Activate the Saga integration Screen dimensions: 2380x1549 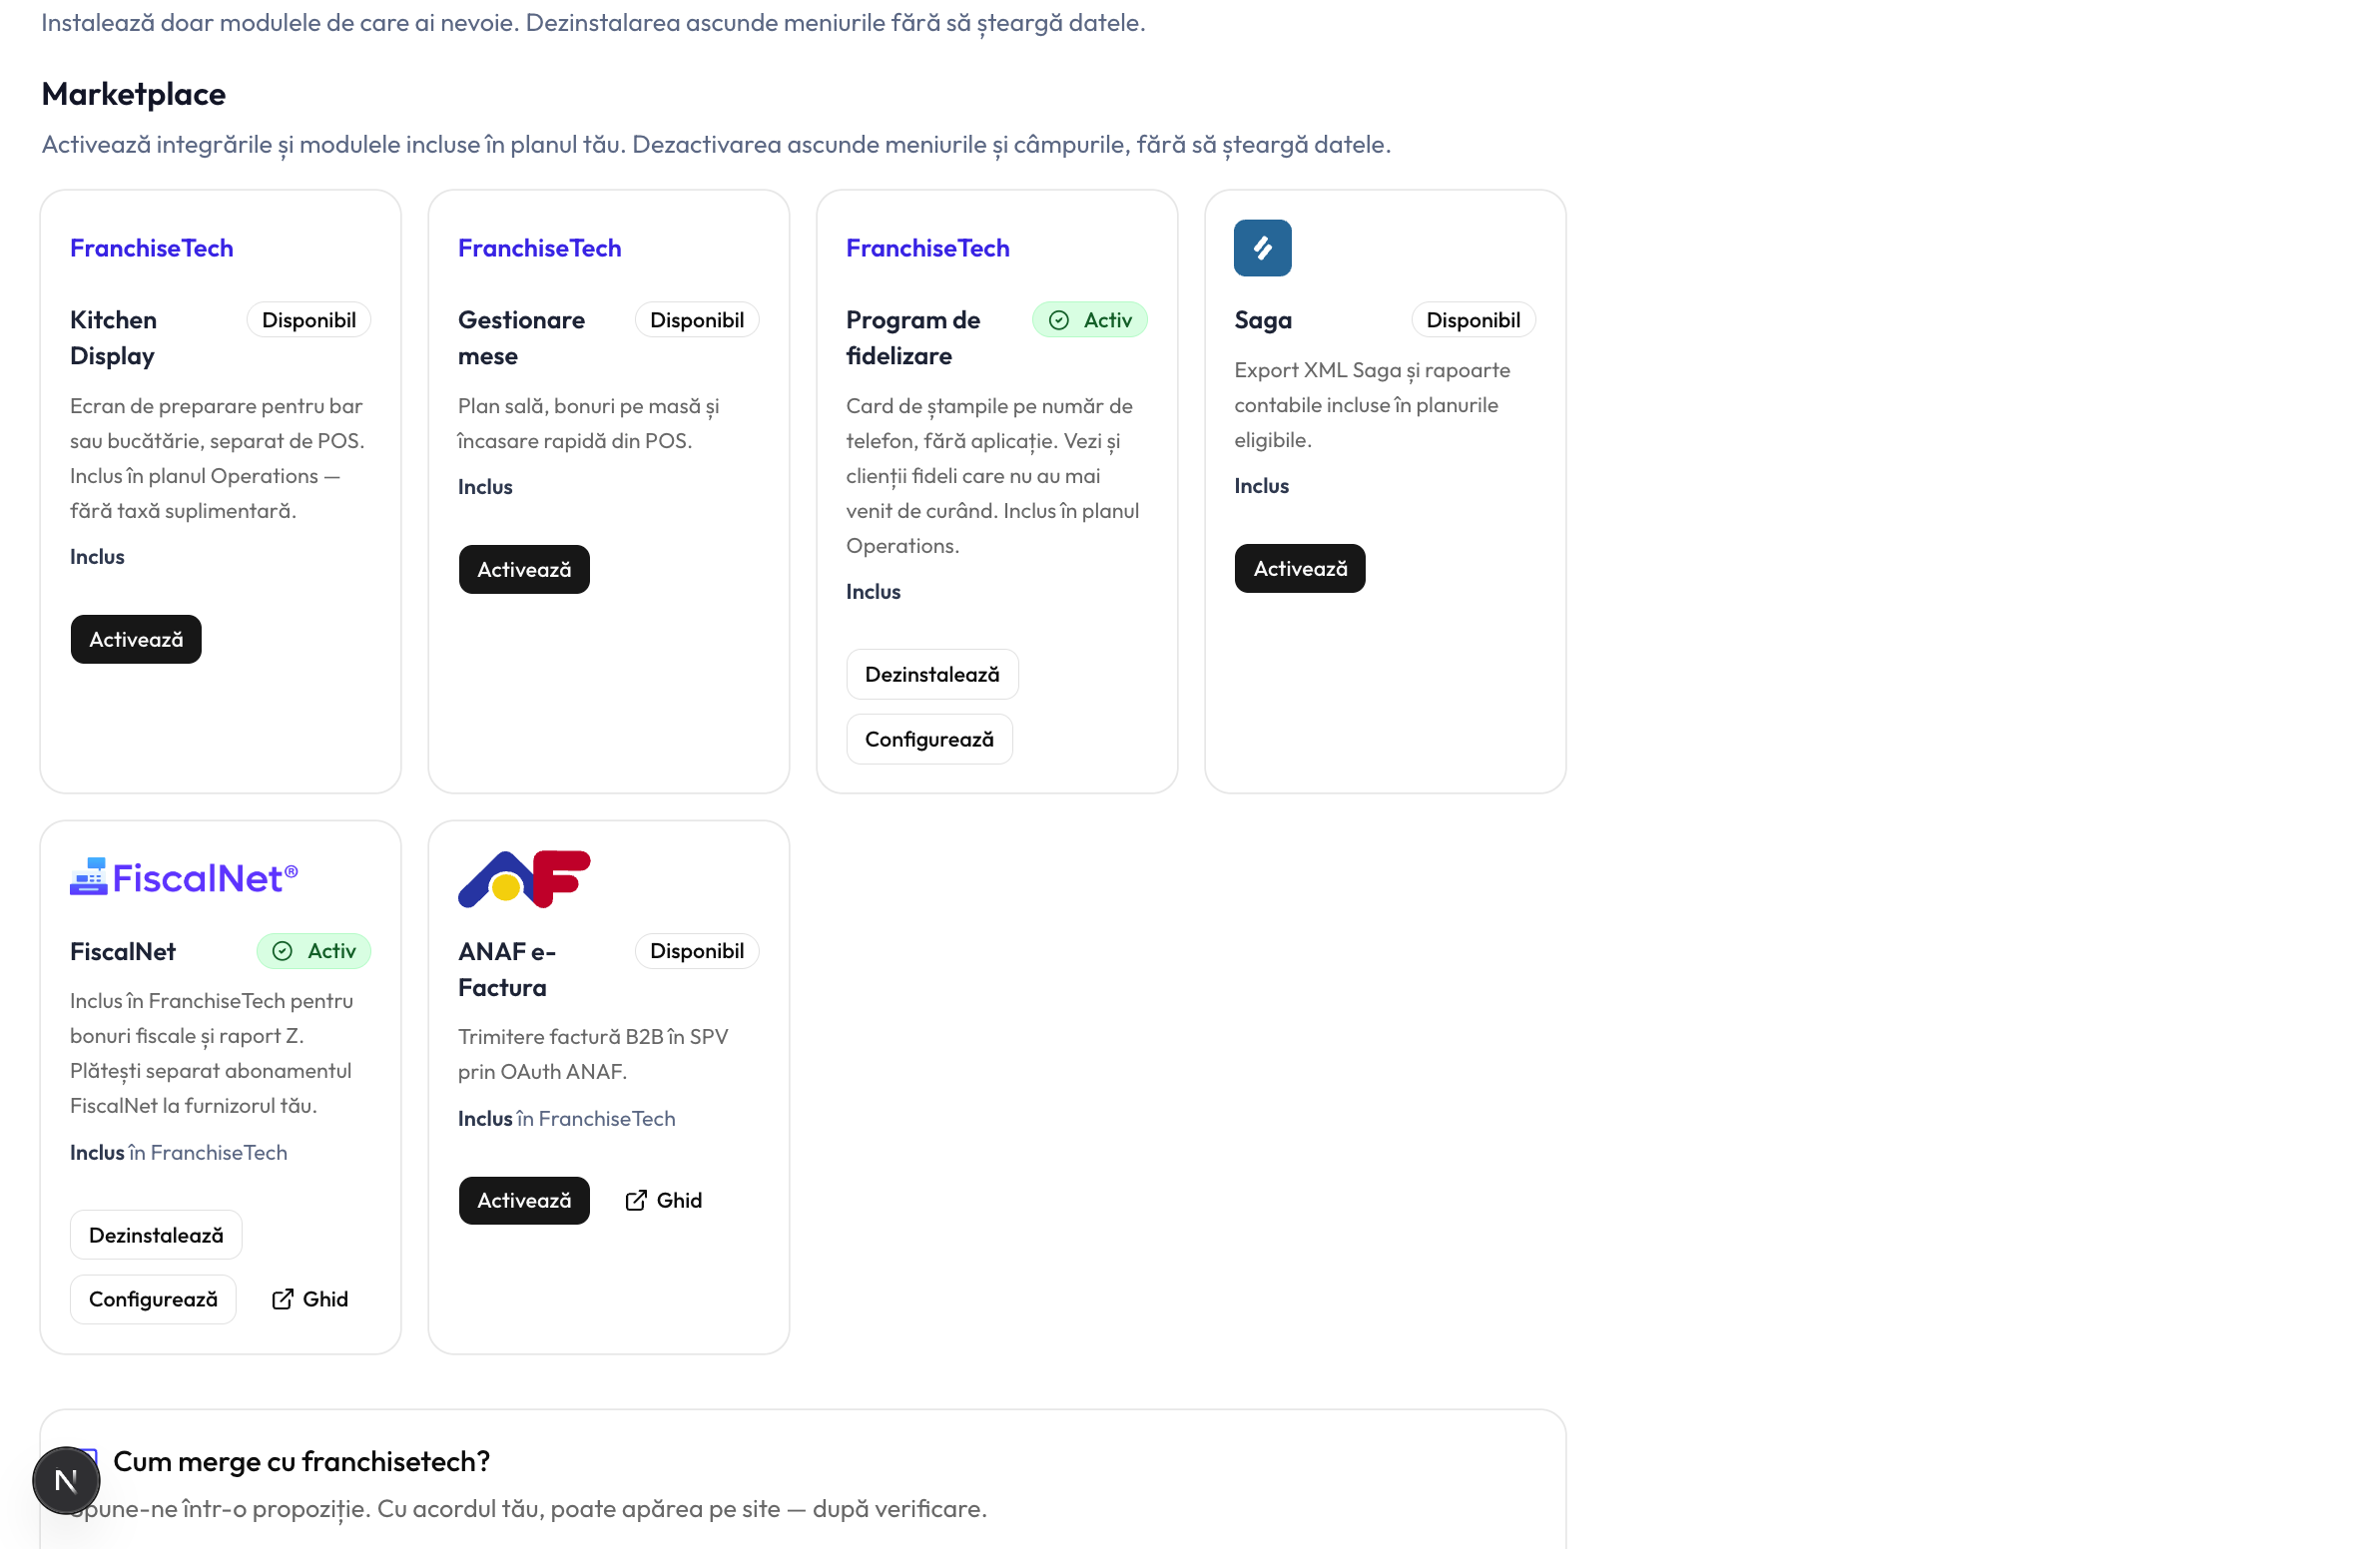pos(1300,568)
